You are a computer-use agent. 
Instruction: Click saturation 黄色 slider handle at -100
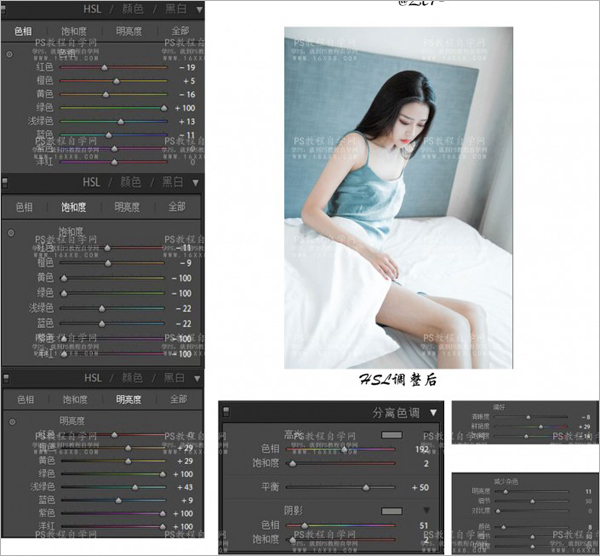click(x=64, y=278)
